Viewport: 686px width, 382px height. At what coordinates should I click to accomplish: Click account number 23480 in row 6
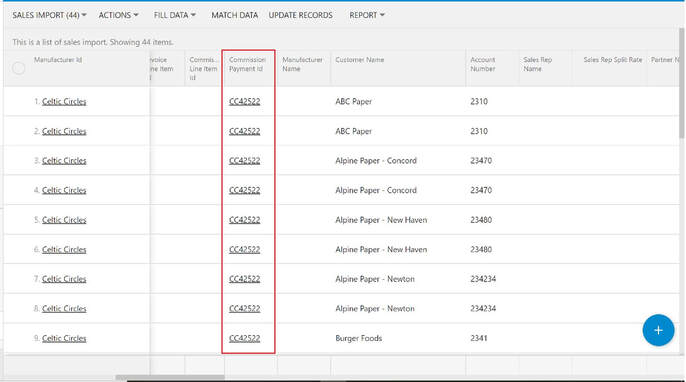click(x=481, y=249)
